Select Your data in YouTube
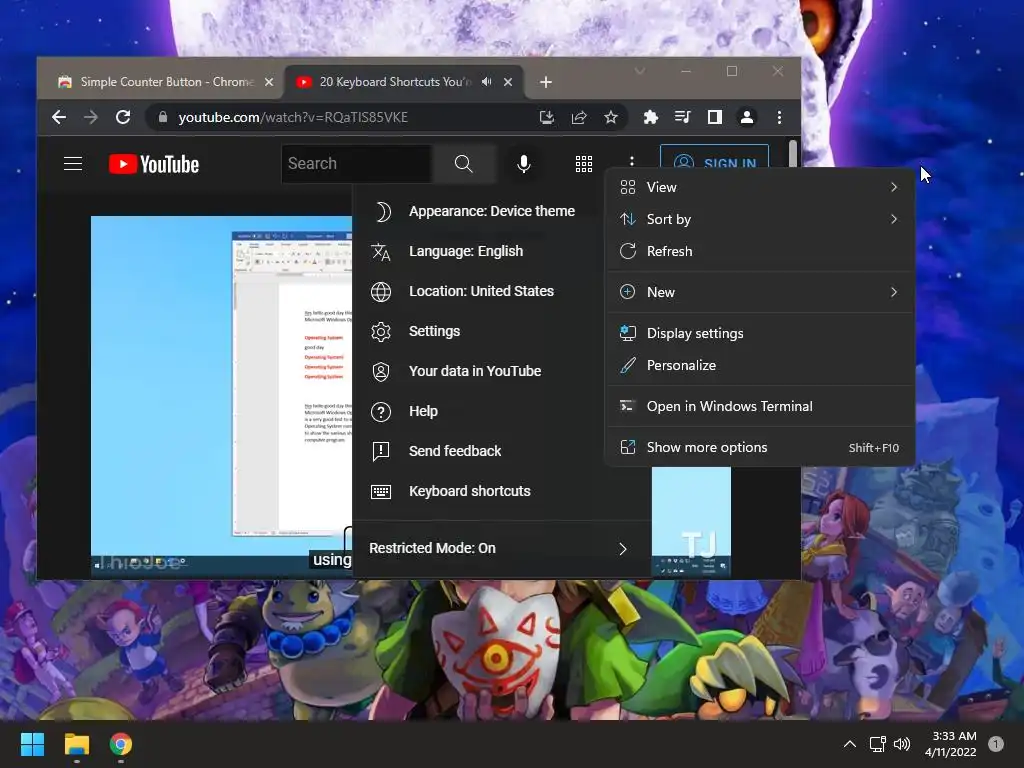 [x=479, y=371]
